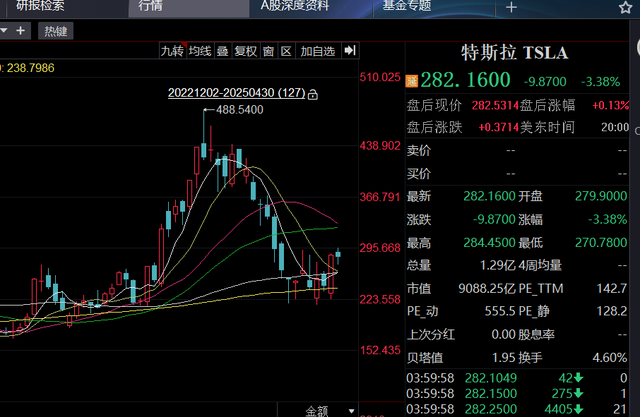Click the 换手 value 4.60%
This screenshot has height=417, width=640.
click(x=610, y=358)
